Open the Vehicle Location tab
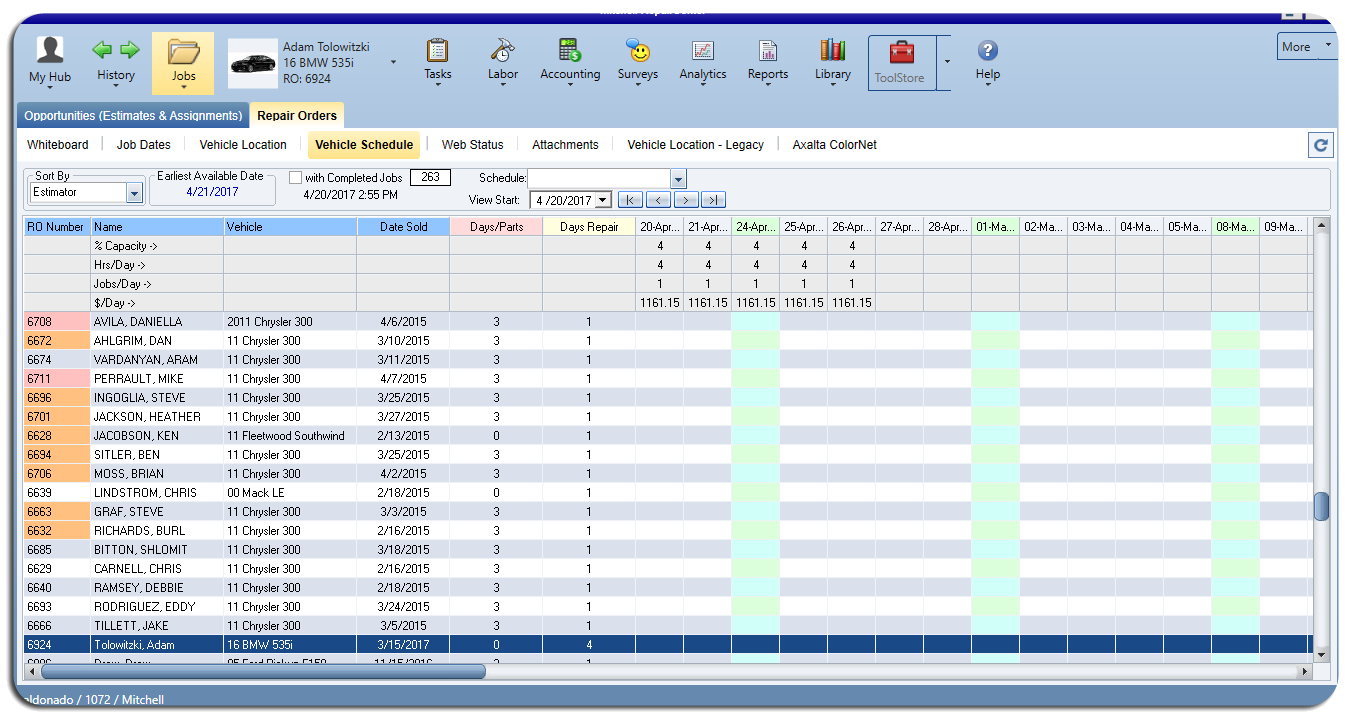1355x719 pixels. (243, 145)
